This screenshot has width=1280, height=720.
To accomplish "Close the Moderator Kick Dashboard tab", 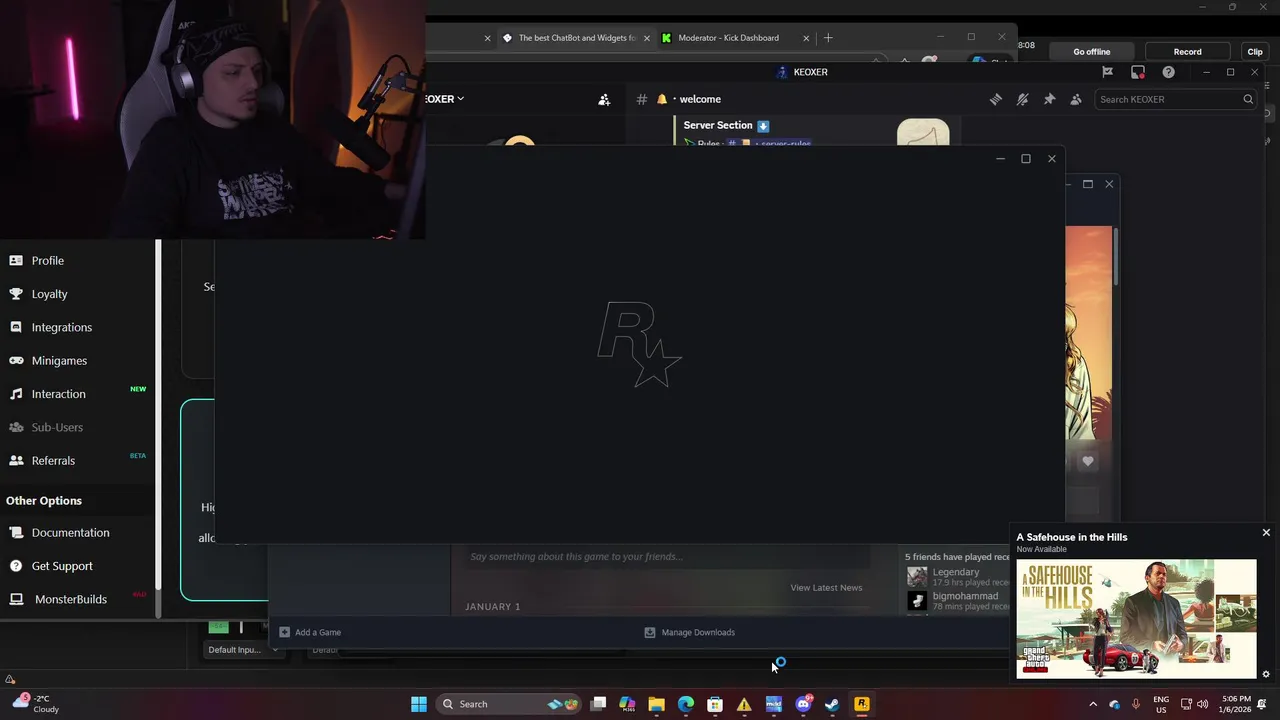I will click(x=806, y=38).
